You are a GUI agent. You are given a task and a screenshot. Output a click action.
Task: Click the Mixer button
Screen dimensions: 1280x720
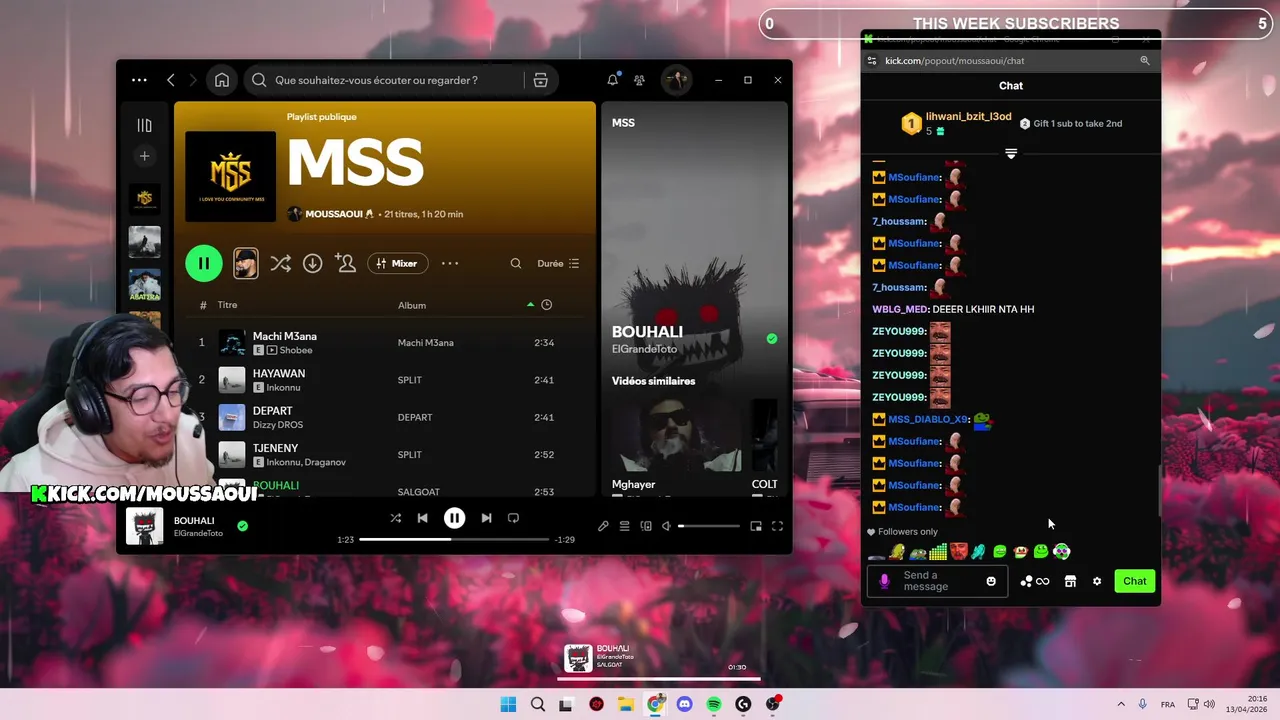tap(396, 263)
